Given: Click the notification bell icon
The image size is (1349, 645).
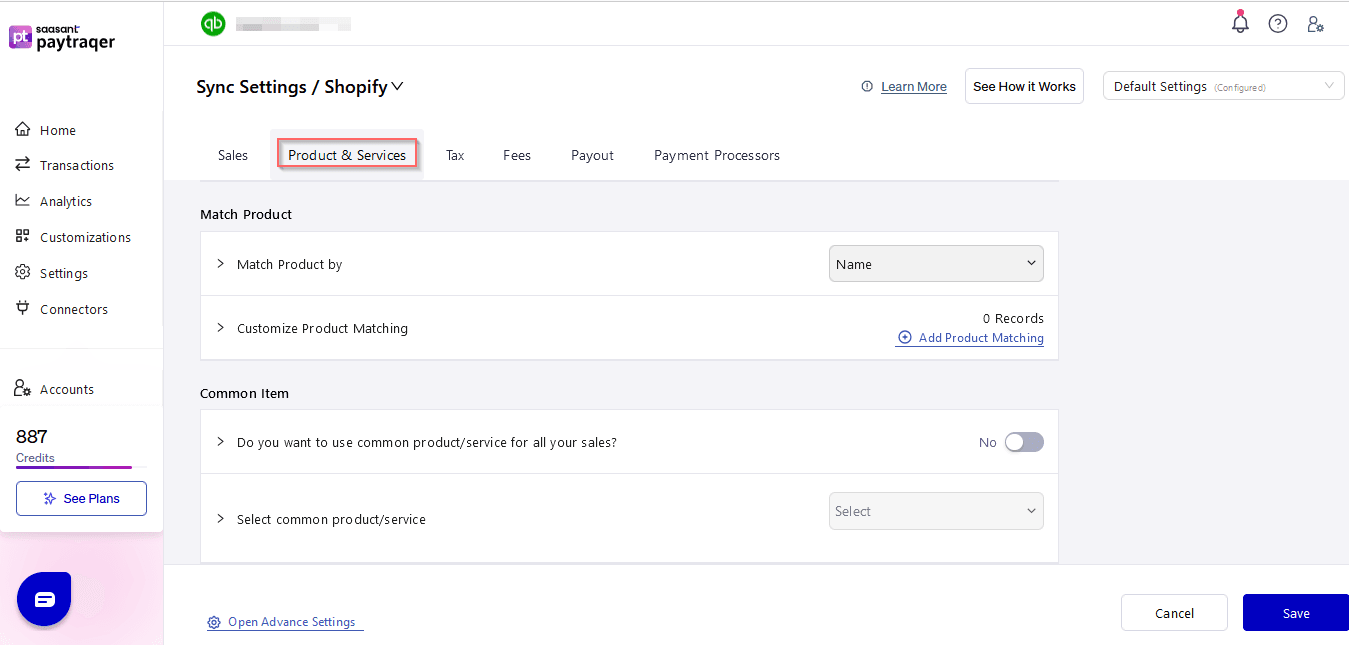Looking at the screenshot, I should 1240,23.
